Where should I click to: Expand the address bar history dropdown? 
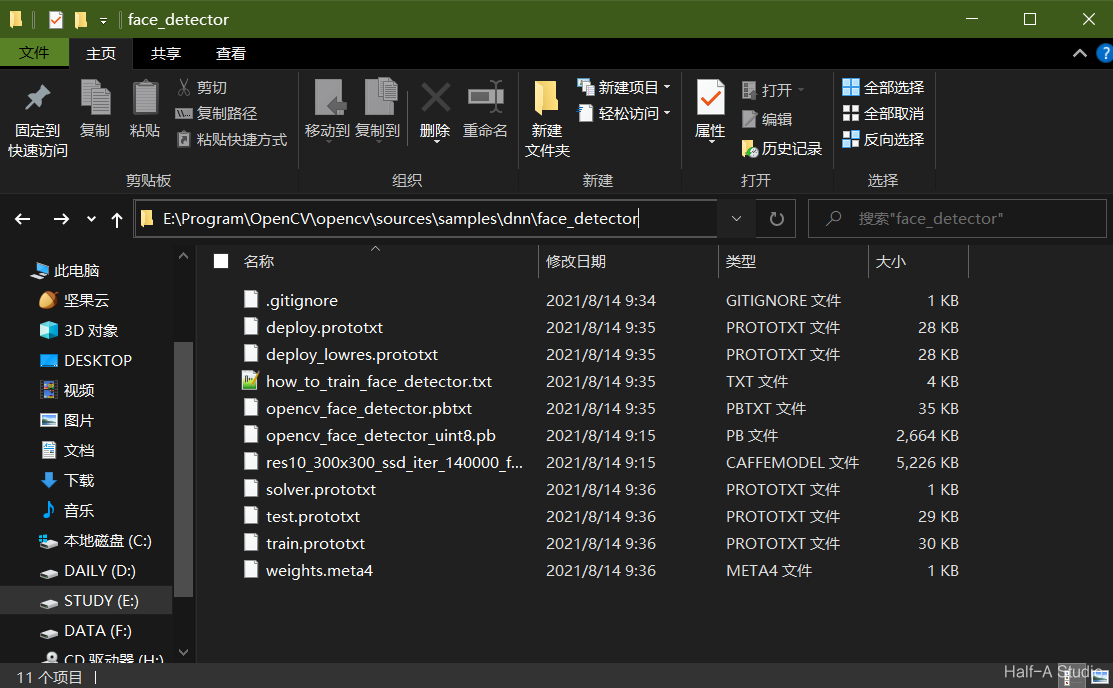pos(736,219)
